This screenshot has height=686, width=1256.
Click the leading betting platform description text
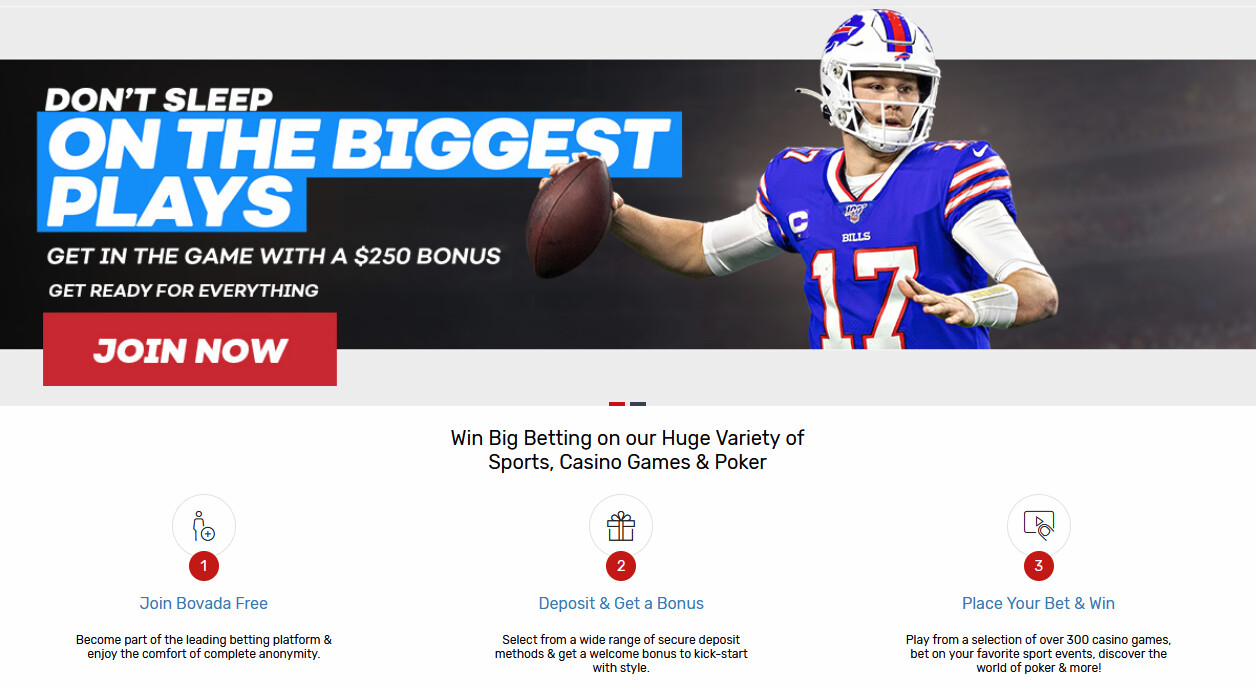click(x=204, y=647)
